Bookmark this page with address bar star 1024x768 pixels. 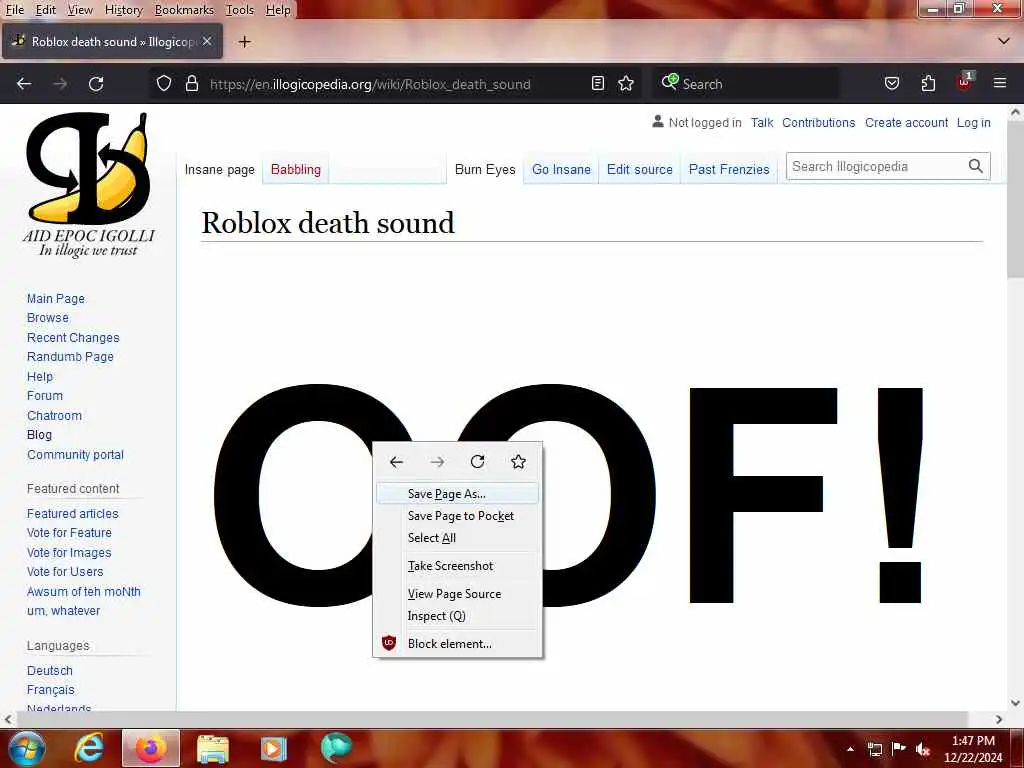[626, 83]
